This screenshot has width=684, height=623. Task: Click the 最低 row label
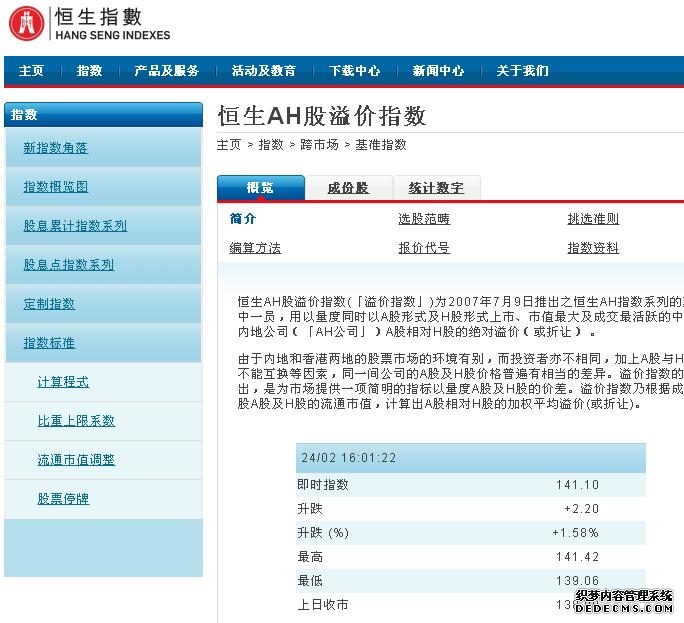tap(310, 581)
